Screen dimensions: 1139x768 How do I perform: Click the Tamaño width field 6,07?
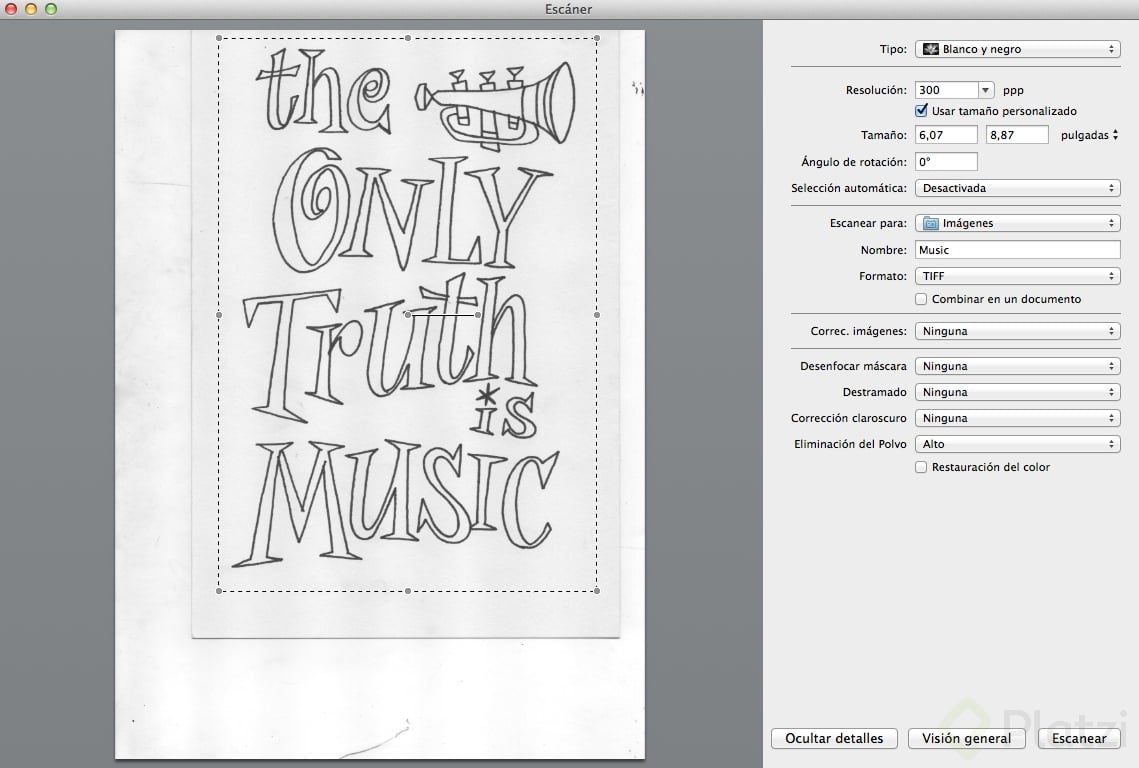946,135
